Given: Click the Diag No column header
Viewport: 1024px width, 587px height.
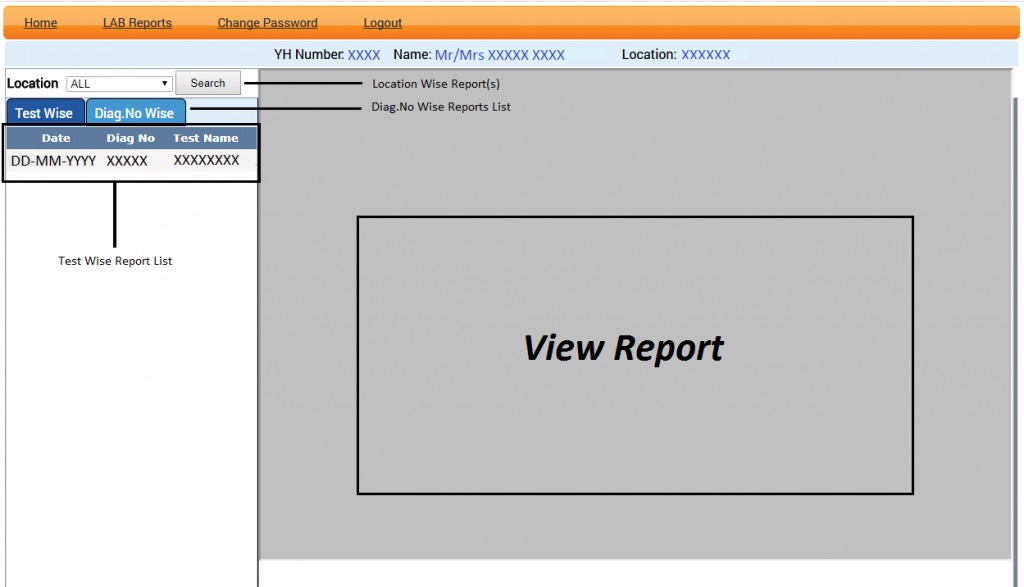Looking at the screenshot, I should (x=131, y=139).
